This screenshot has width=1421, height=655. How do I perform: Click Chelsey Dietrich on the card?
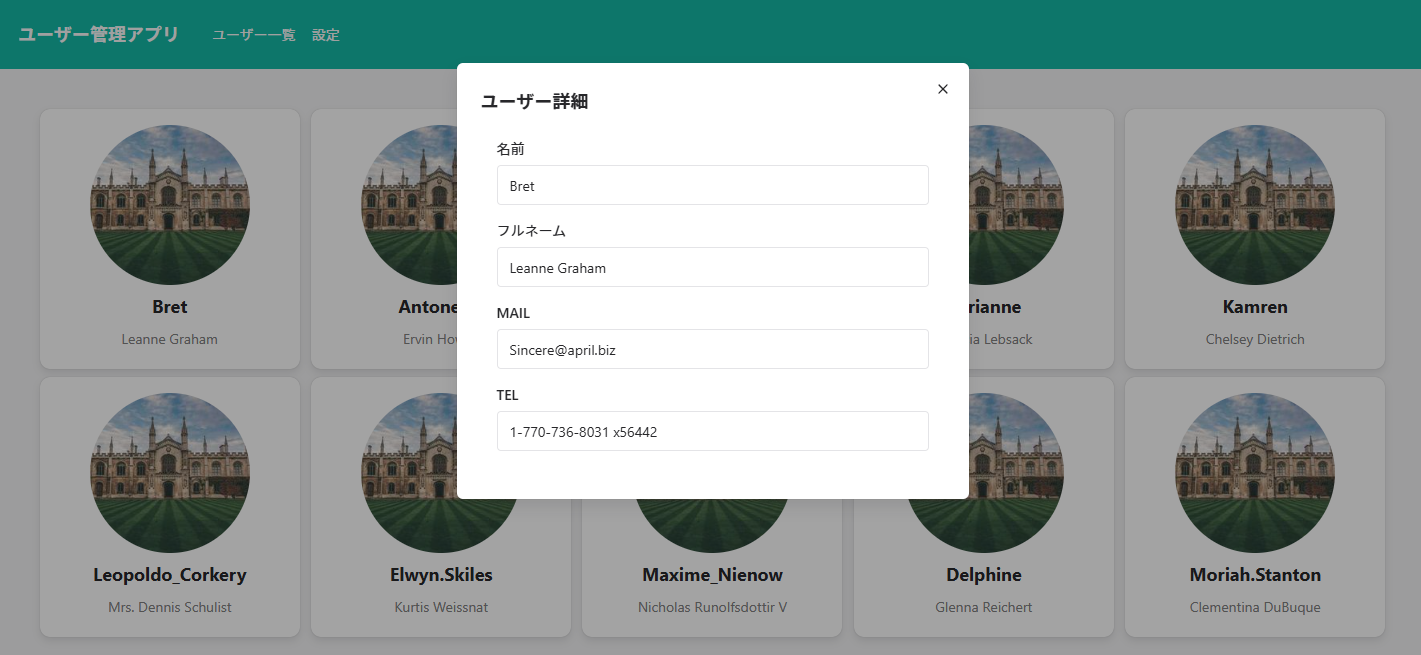coord(1255,339)
